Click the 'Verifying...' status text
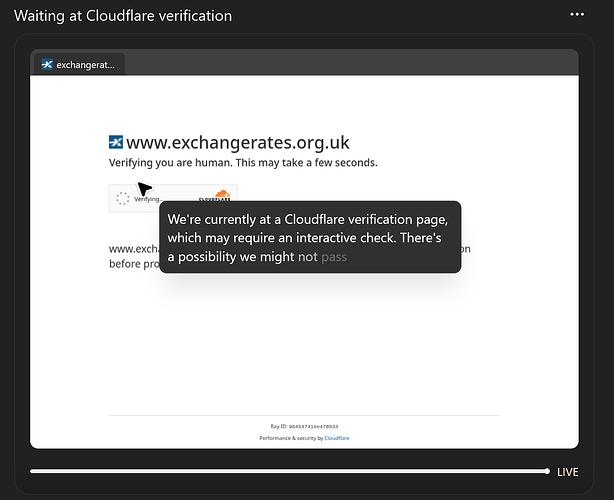 click(x=148, y=199)
